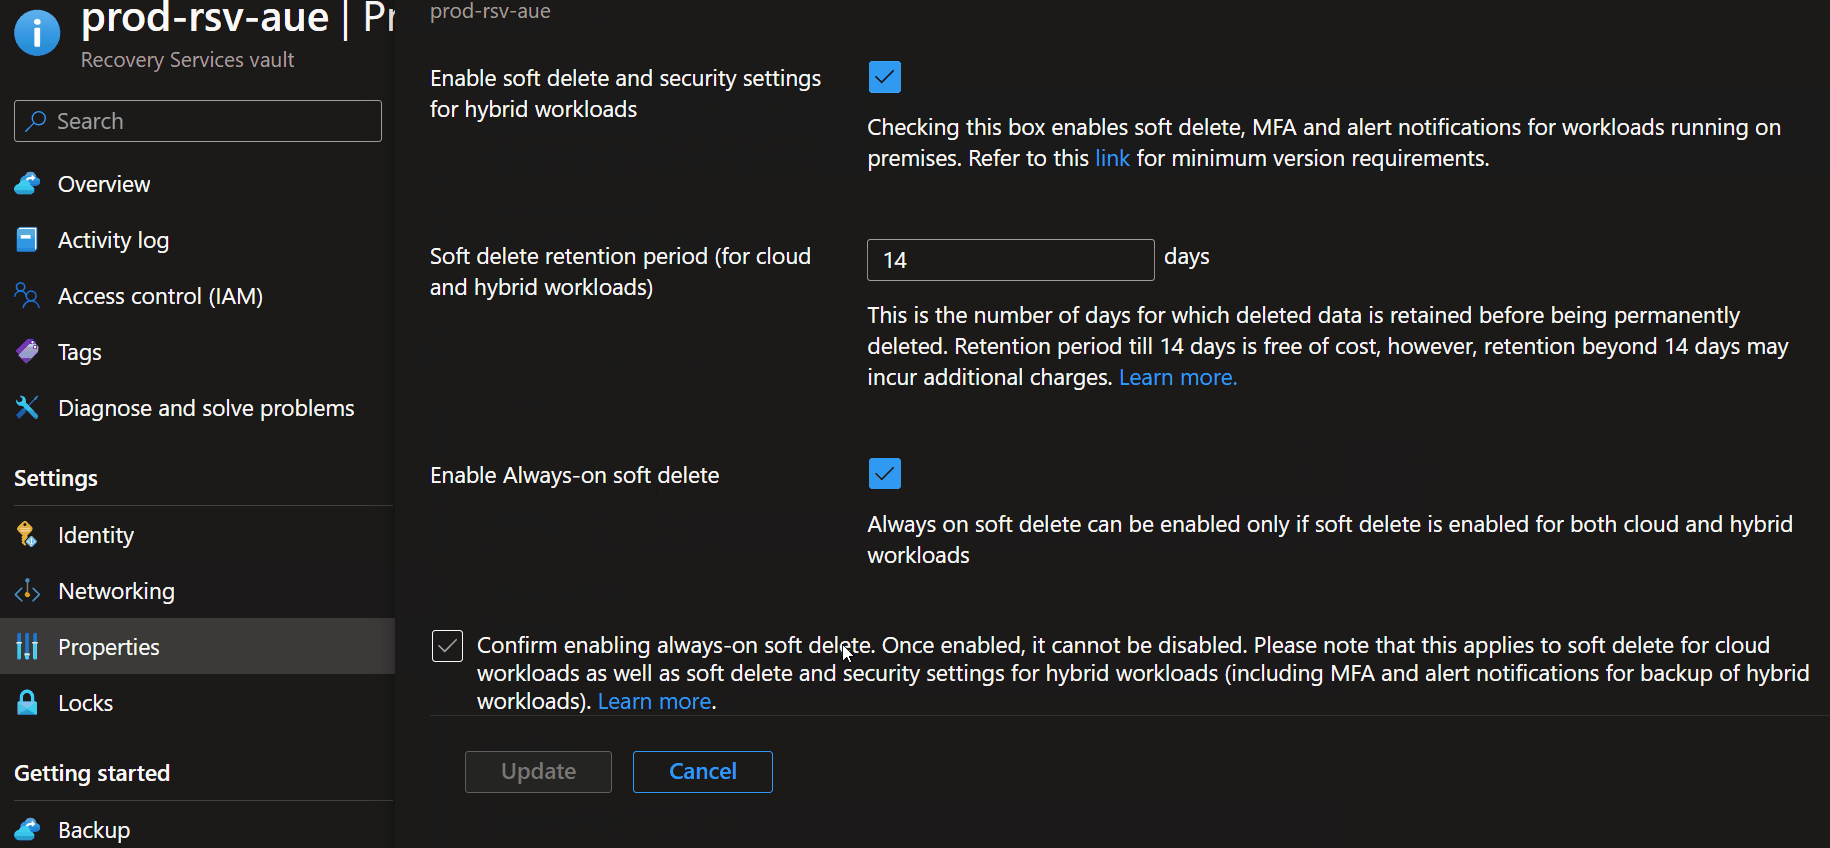Click the Overview cloud icon
The image size is (1830, 848).
click(x=28, y=184)
